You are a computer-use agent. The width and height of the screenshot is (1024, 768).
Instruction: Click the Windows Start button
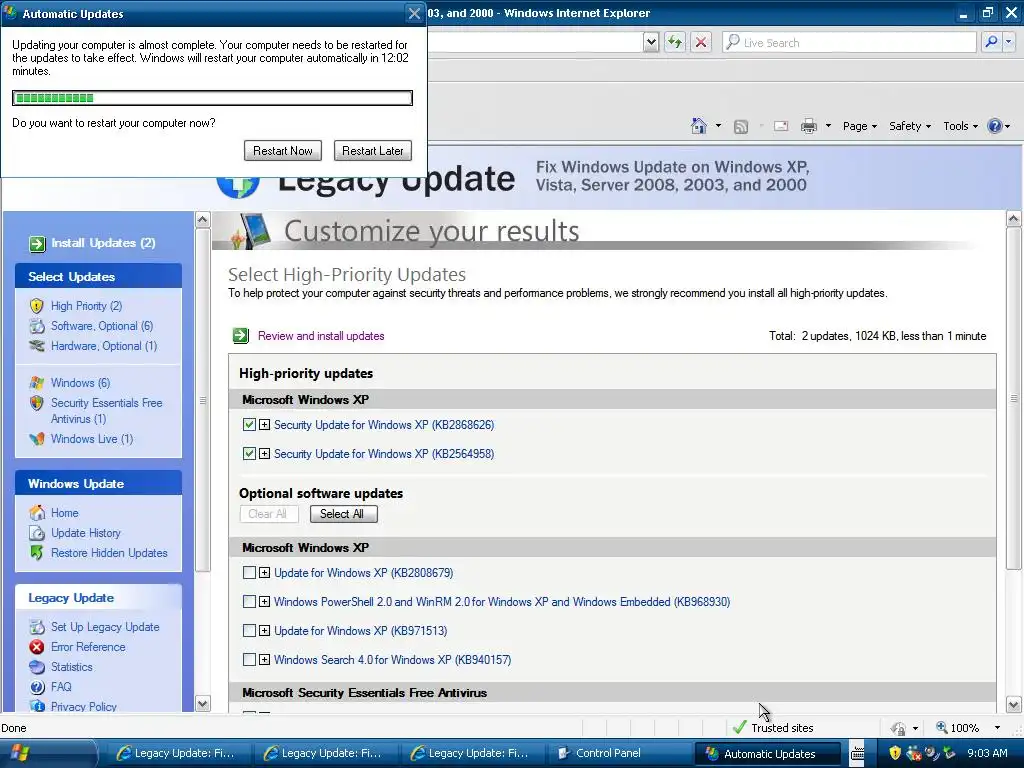coord(48,753)
